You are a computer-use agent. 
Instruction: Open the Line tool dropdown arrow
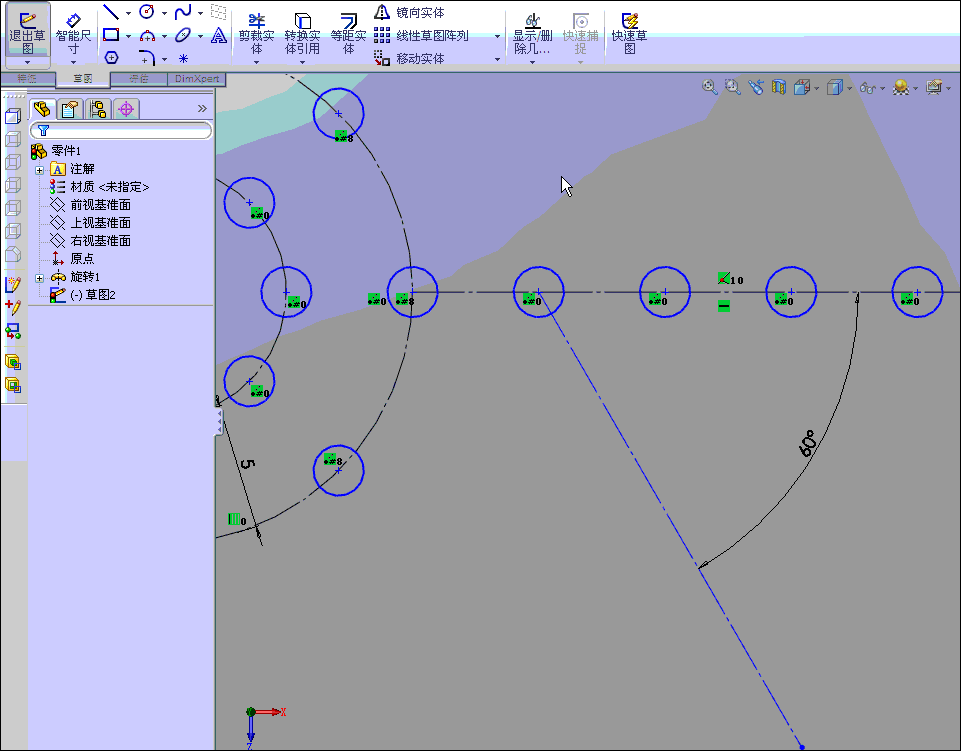[128, 13]
